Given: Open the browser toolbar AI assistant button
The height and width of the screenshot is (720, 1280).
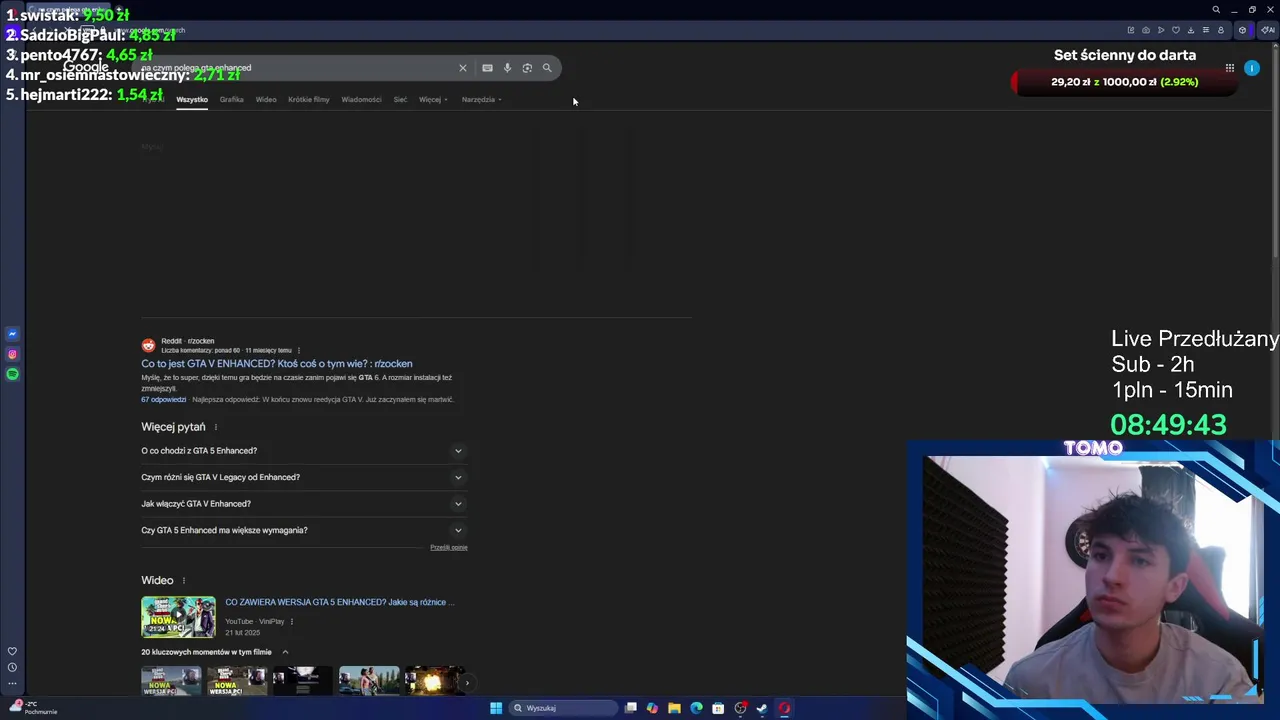Looking at the screenshot, I should coord(1268,30).
